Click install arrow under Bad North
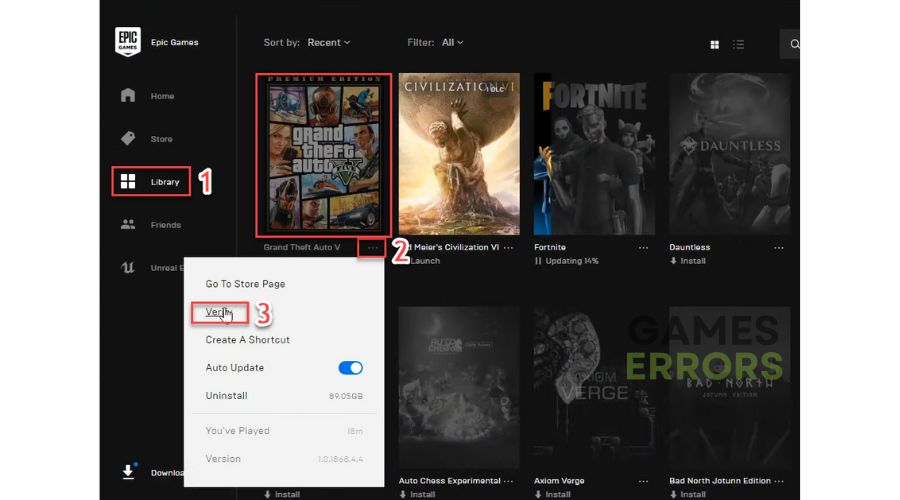This screenshot has height=500, width=900. click(x=673, y=494)
